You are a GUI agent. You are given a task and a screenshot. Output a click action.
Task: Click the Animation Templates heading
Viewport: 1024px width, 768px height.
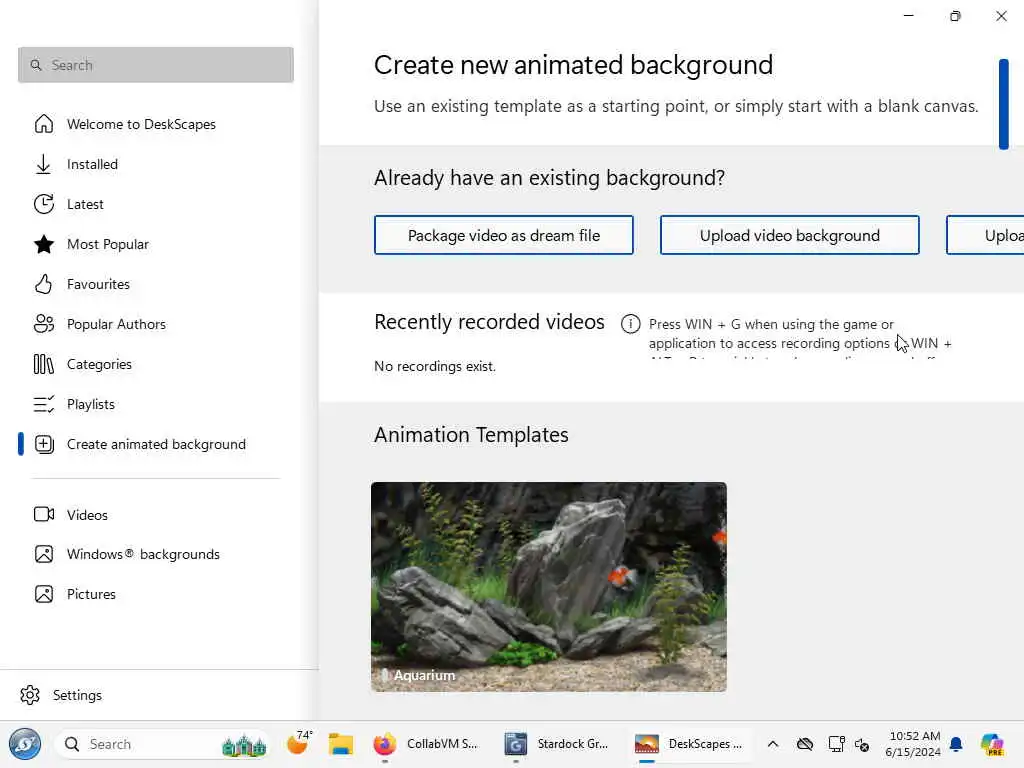[x=472, y=435]
